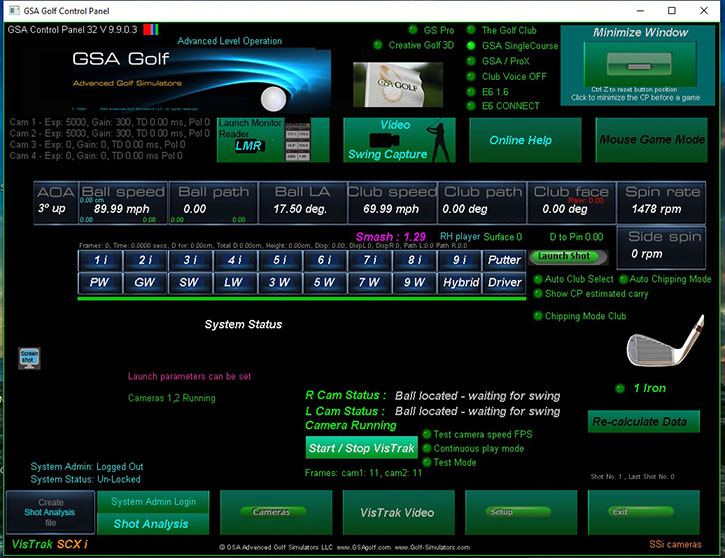Viewport: 725px width, 558px height.
Task: Select GSA SingleCourse option
Action: click(471, 46)
